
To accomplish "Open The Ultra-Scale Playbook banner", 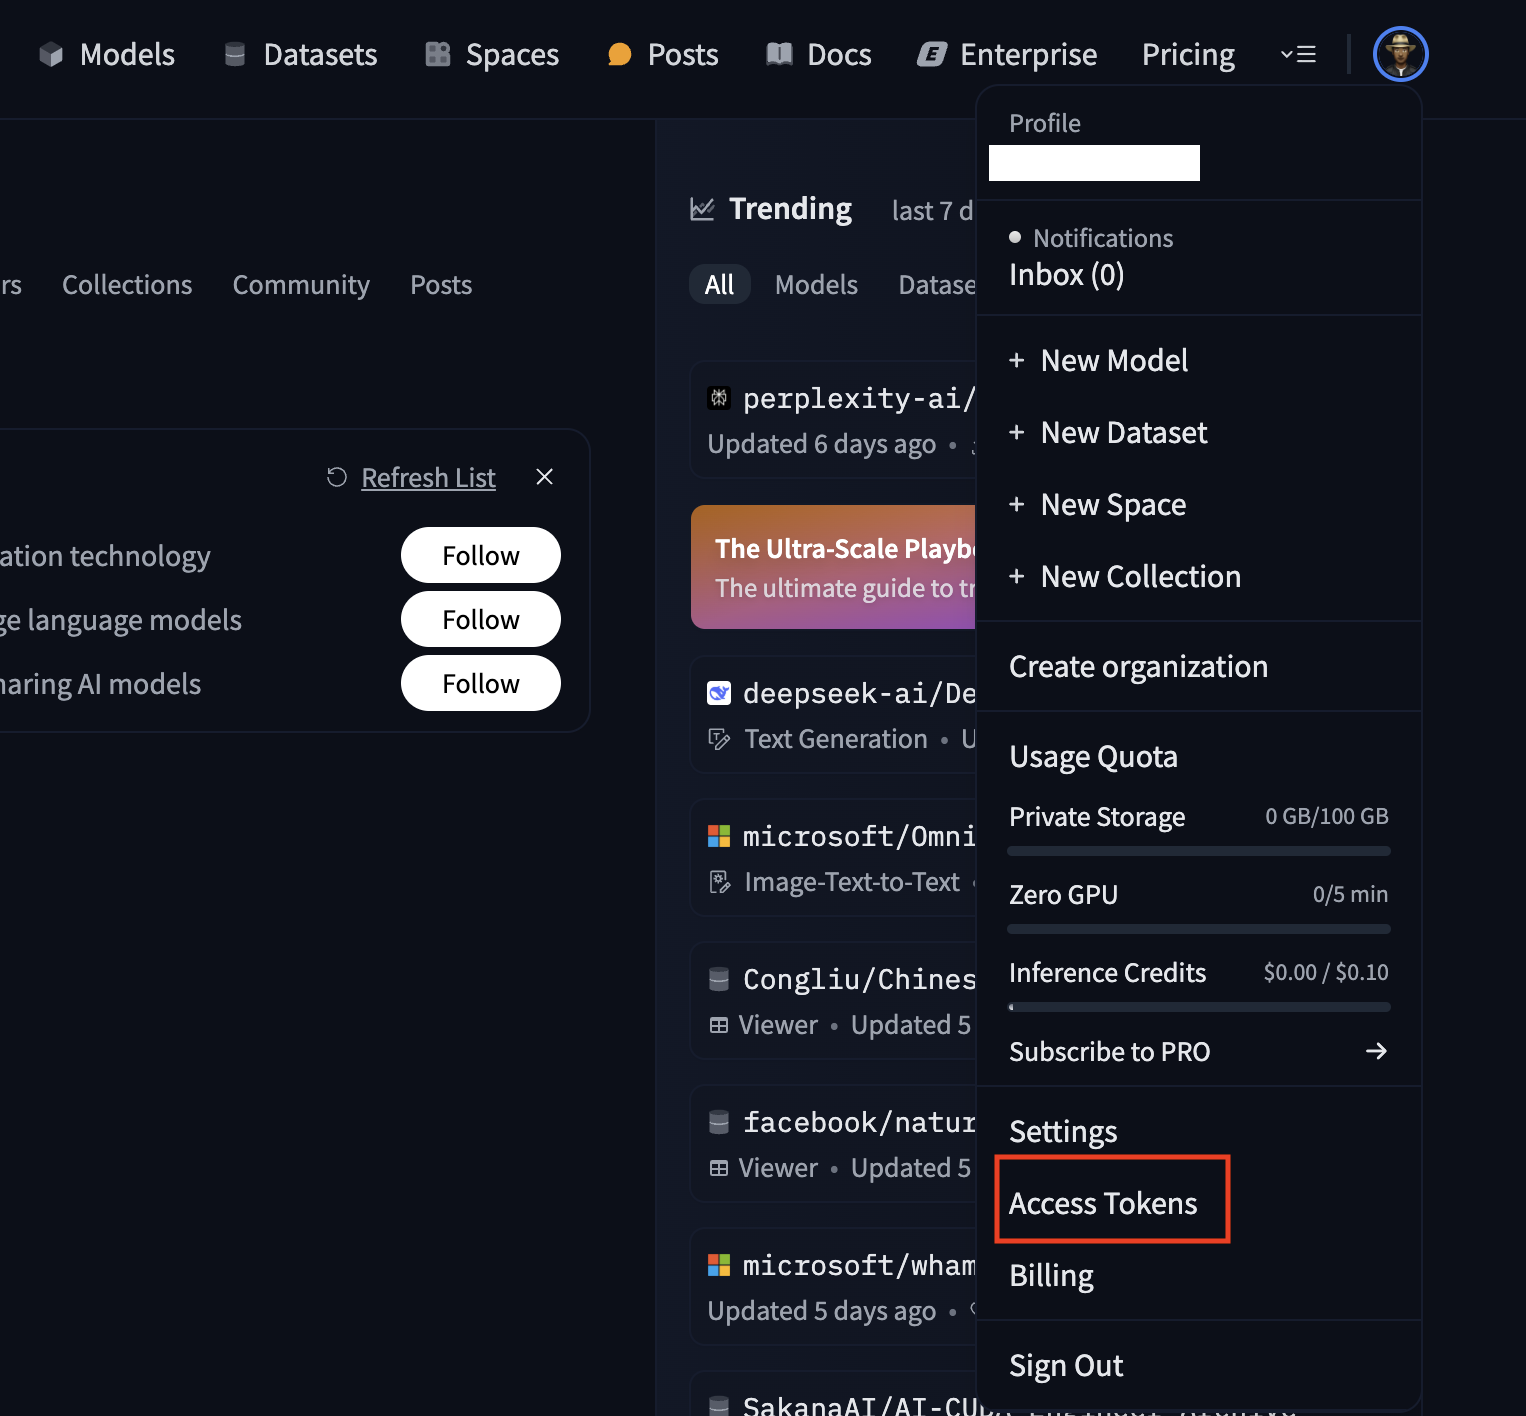I will pos(833,567).
